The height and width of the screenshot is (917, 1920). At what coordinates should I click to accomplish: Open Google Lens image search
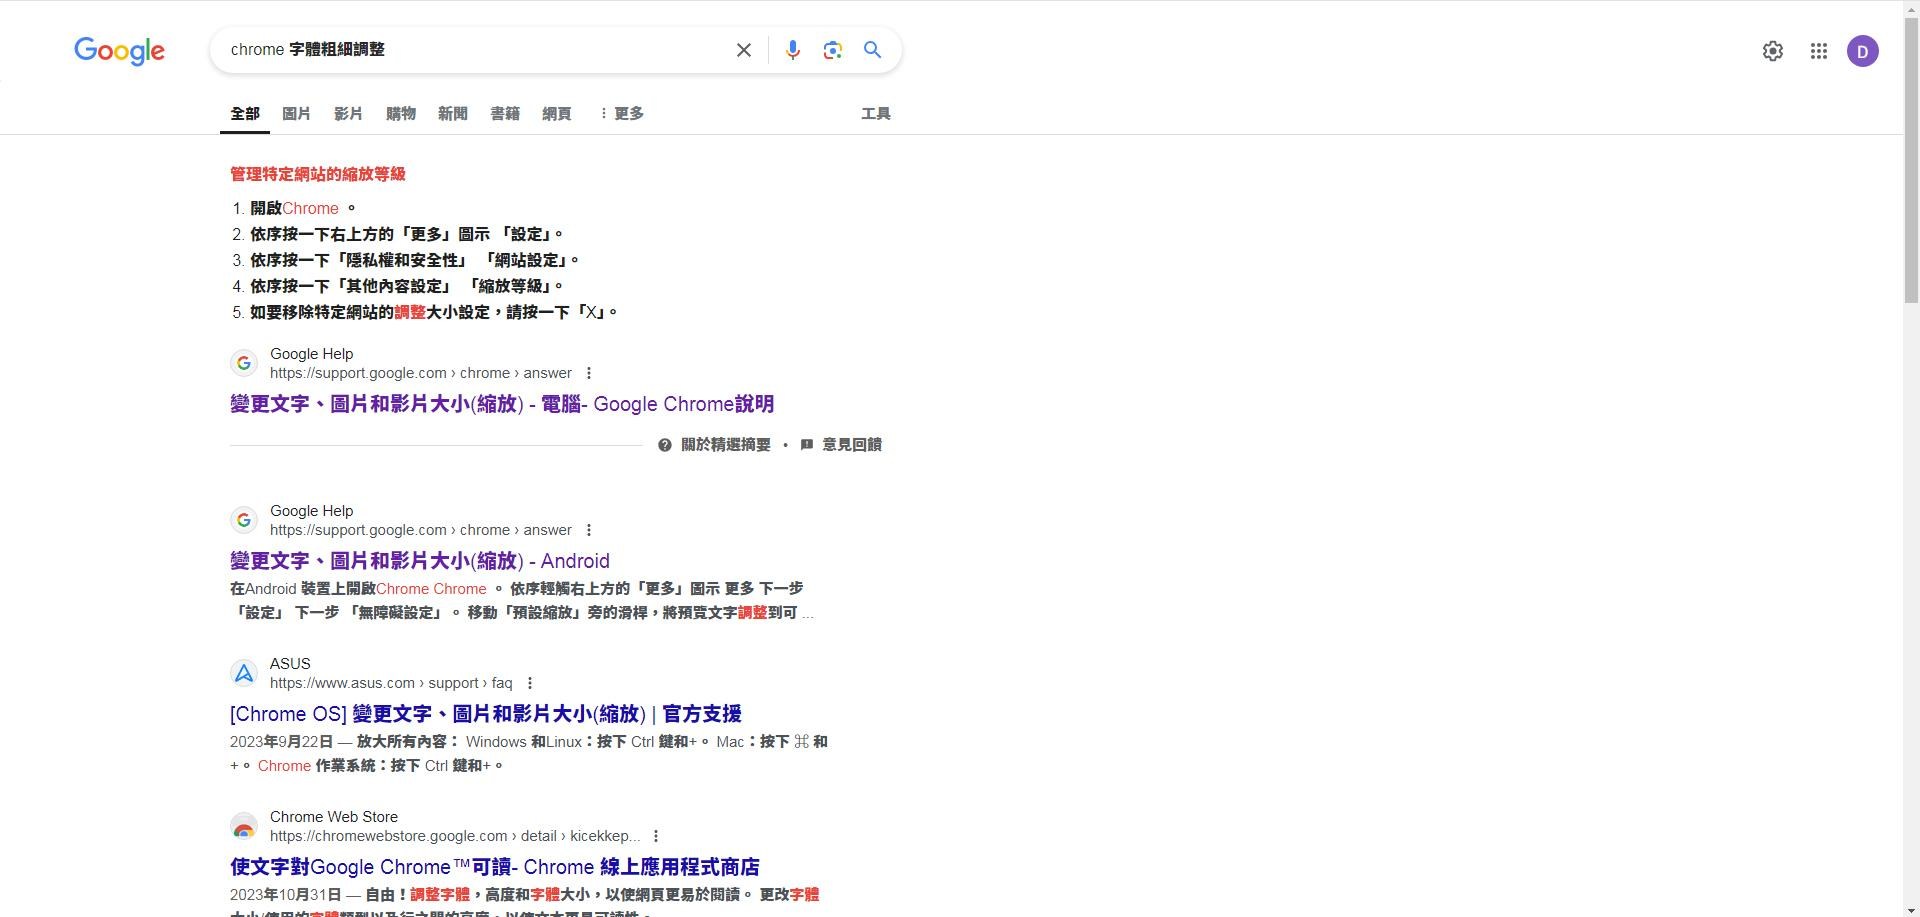[832, 50]
